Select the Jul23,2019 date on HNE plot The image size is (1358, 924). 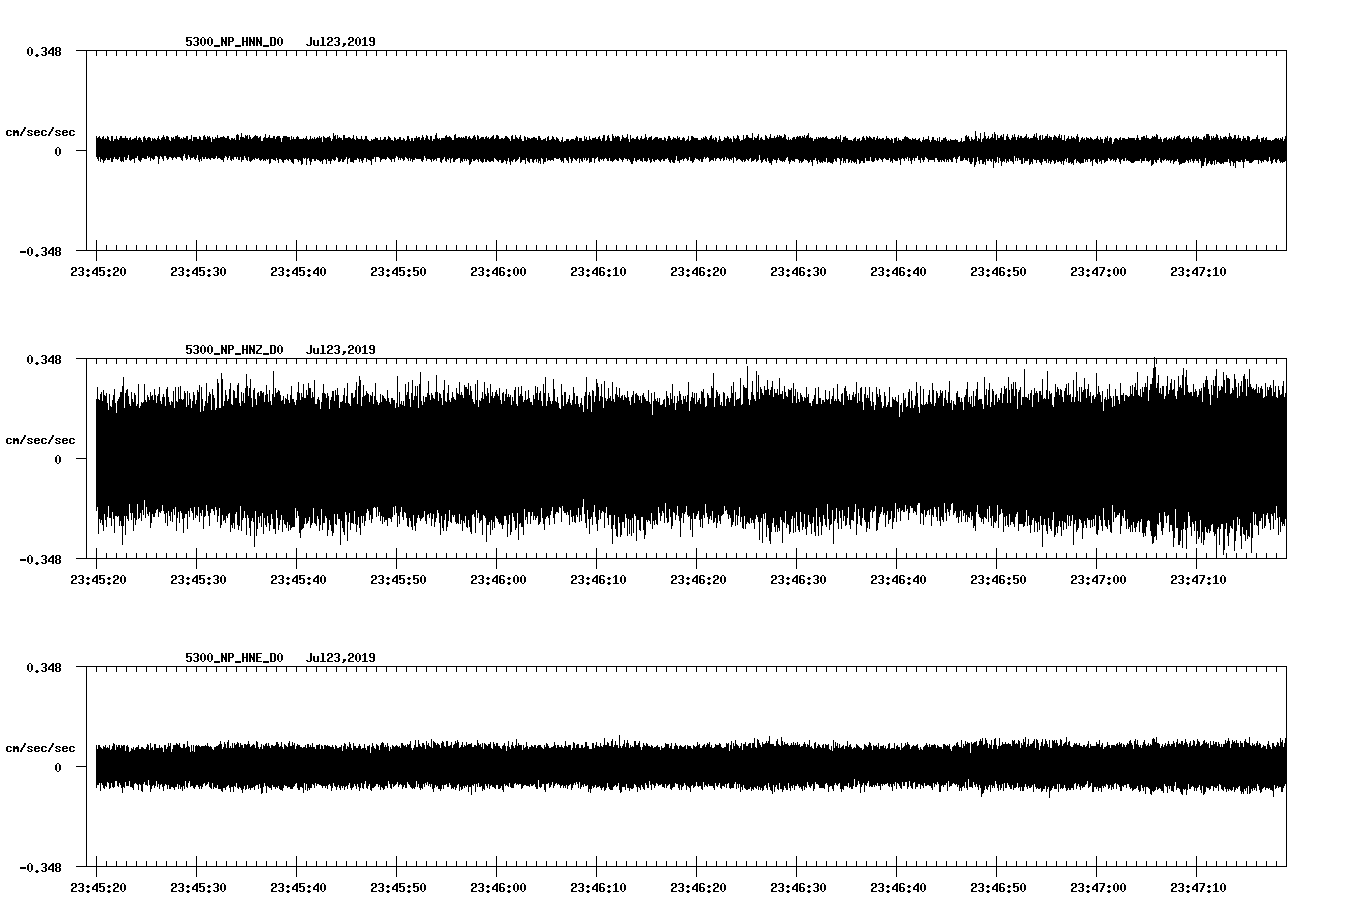(341, 658)
